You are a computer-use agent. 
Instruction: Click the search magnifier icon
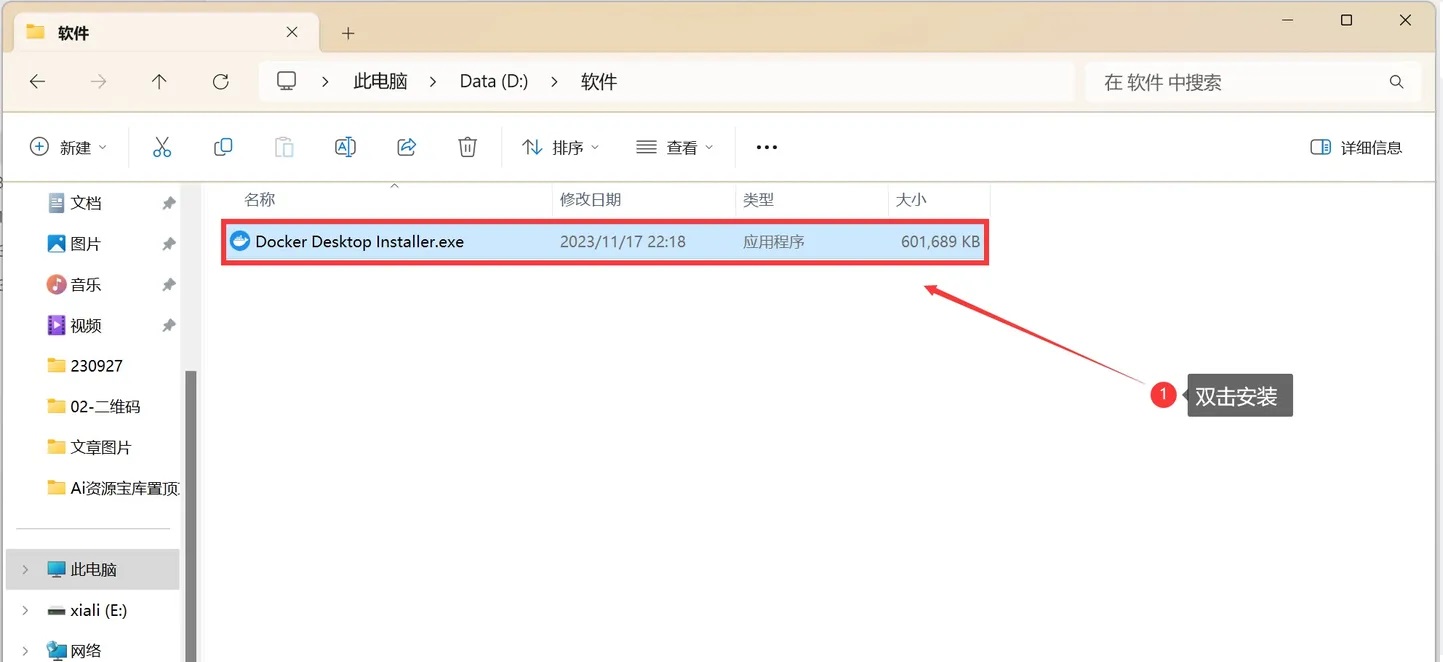pos(1396,82)
